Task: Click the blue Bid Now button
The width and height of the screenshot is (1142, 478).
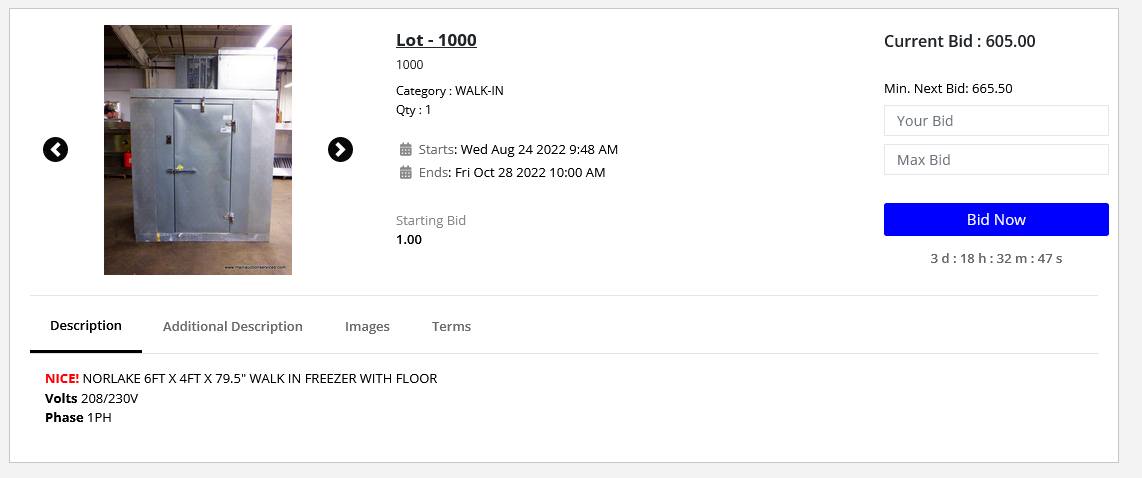Action: tap(996, 219)
